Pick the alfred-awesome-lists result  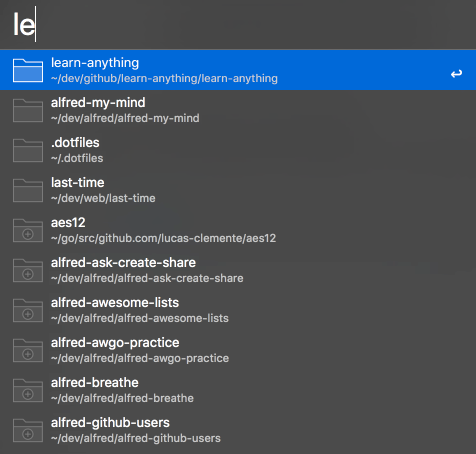[x=238, y=310]
